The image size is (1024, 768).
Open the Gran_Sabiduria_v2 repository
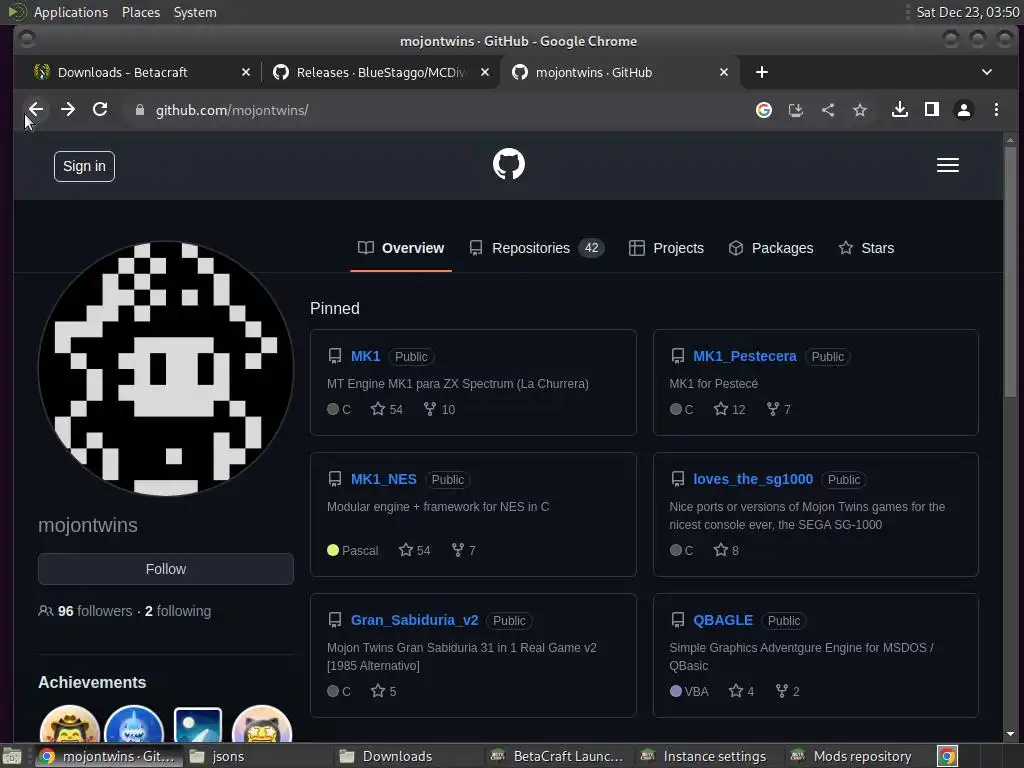coord(415,620)
